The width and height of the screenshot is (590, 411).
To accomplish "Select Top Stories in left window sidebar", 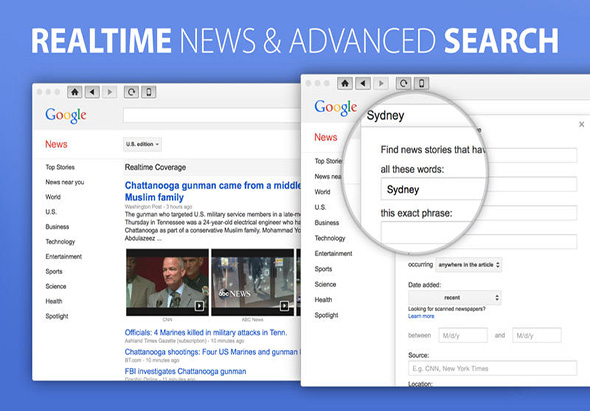I will coord(60,167).
